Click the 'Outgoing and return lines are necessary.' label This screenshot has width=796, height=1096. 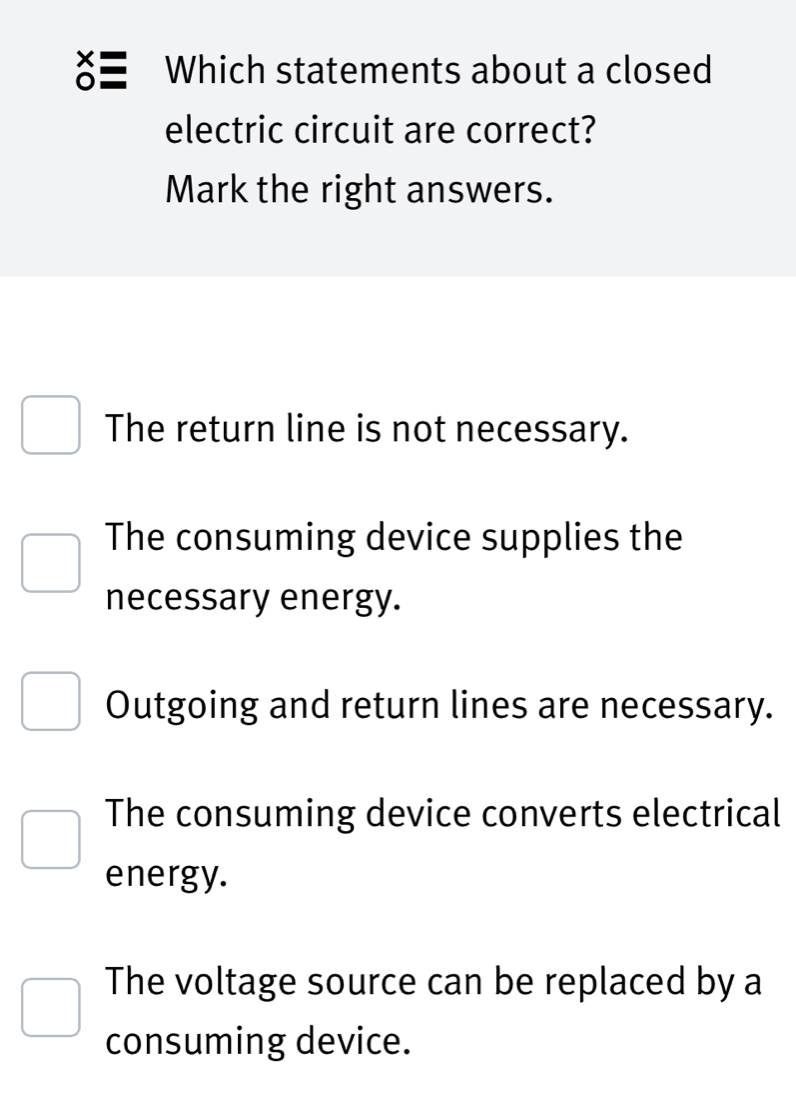tap(439, 706)
